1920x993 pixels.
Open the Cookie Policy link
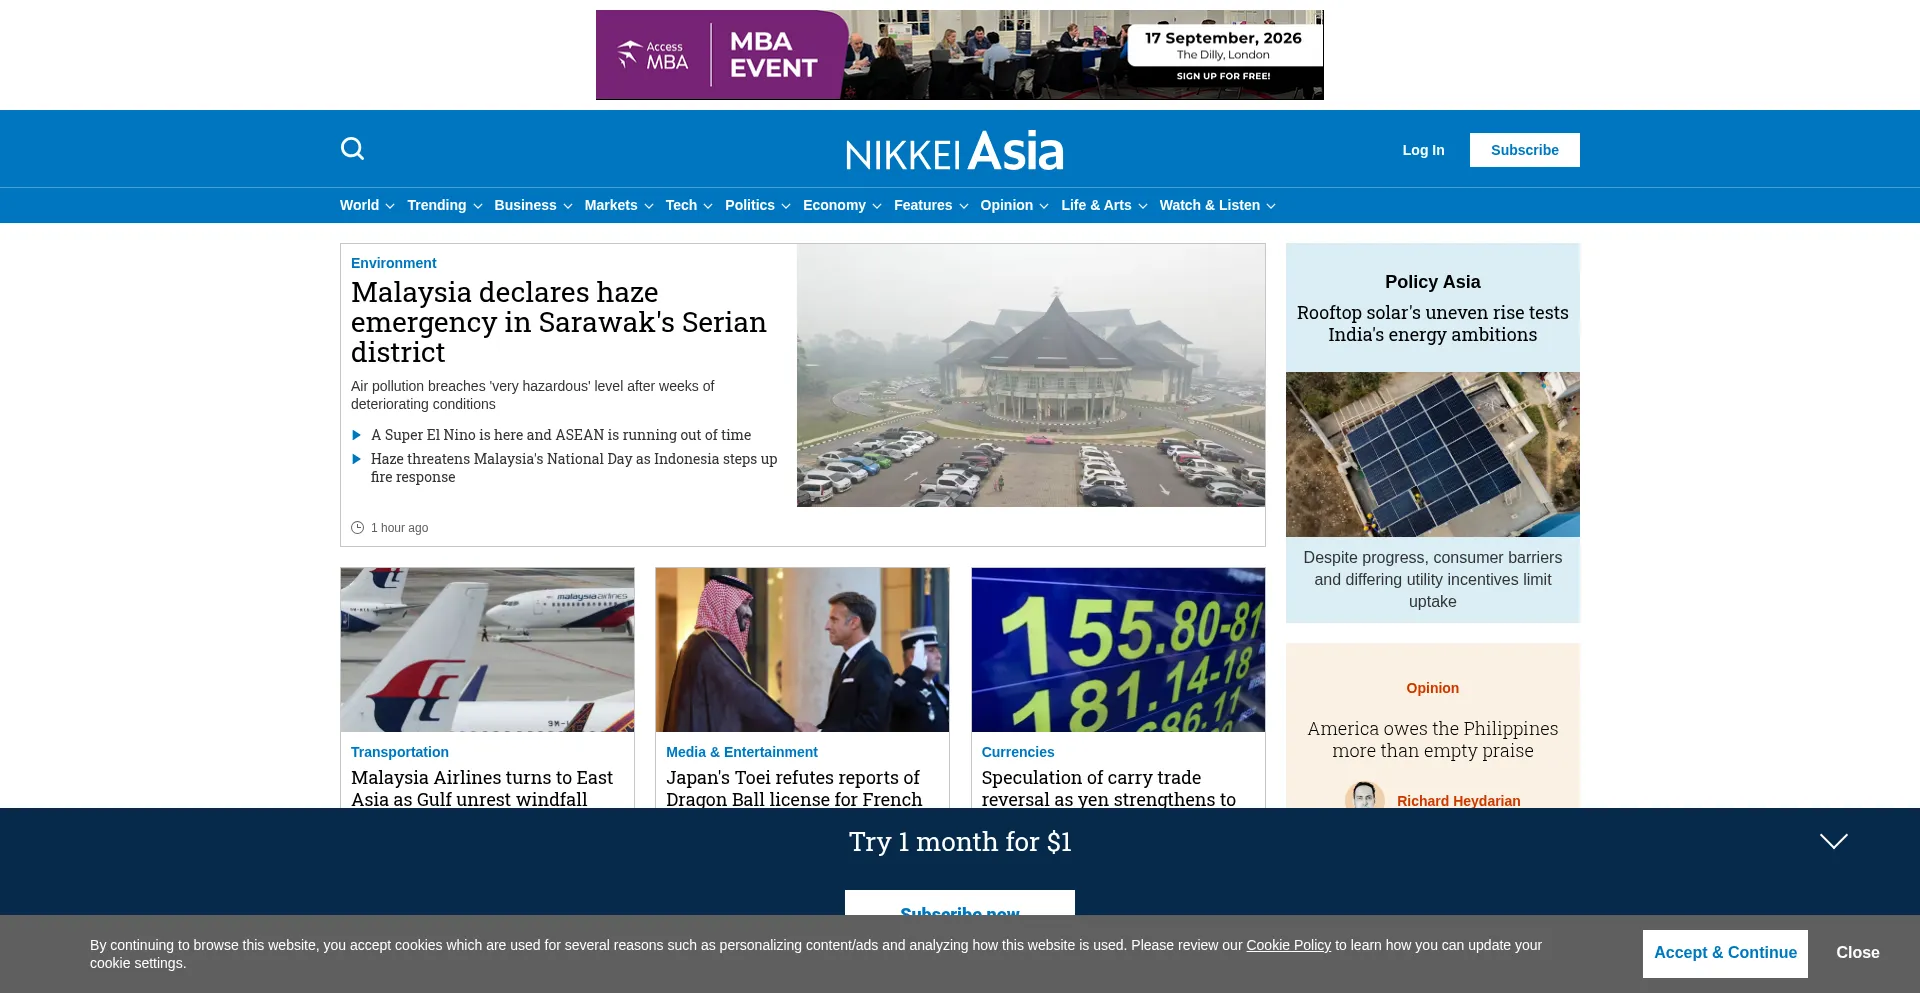click(x=1288, y=945)
